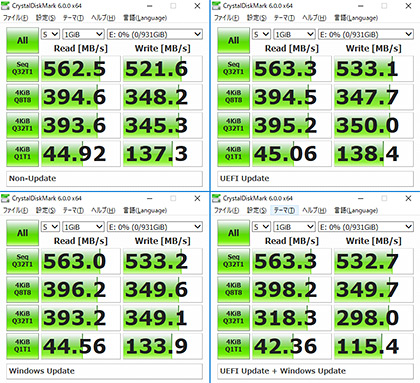This screenshot has width=420, height=383.
Task: Launch 4KiB Q1T1 test beside the 44.56 result
Action: click(x=22, y=346)
